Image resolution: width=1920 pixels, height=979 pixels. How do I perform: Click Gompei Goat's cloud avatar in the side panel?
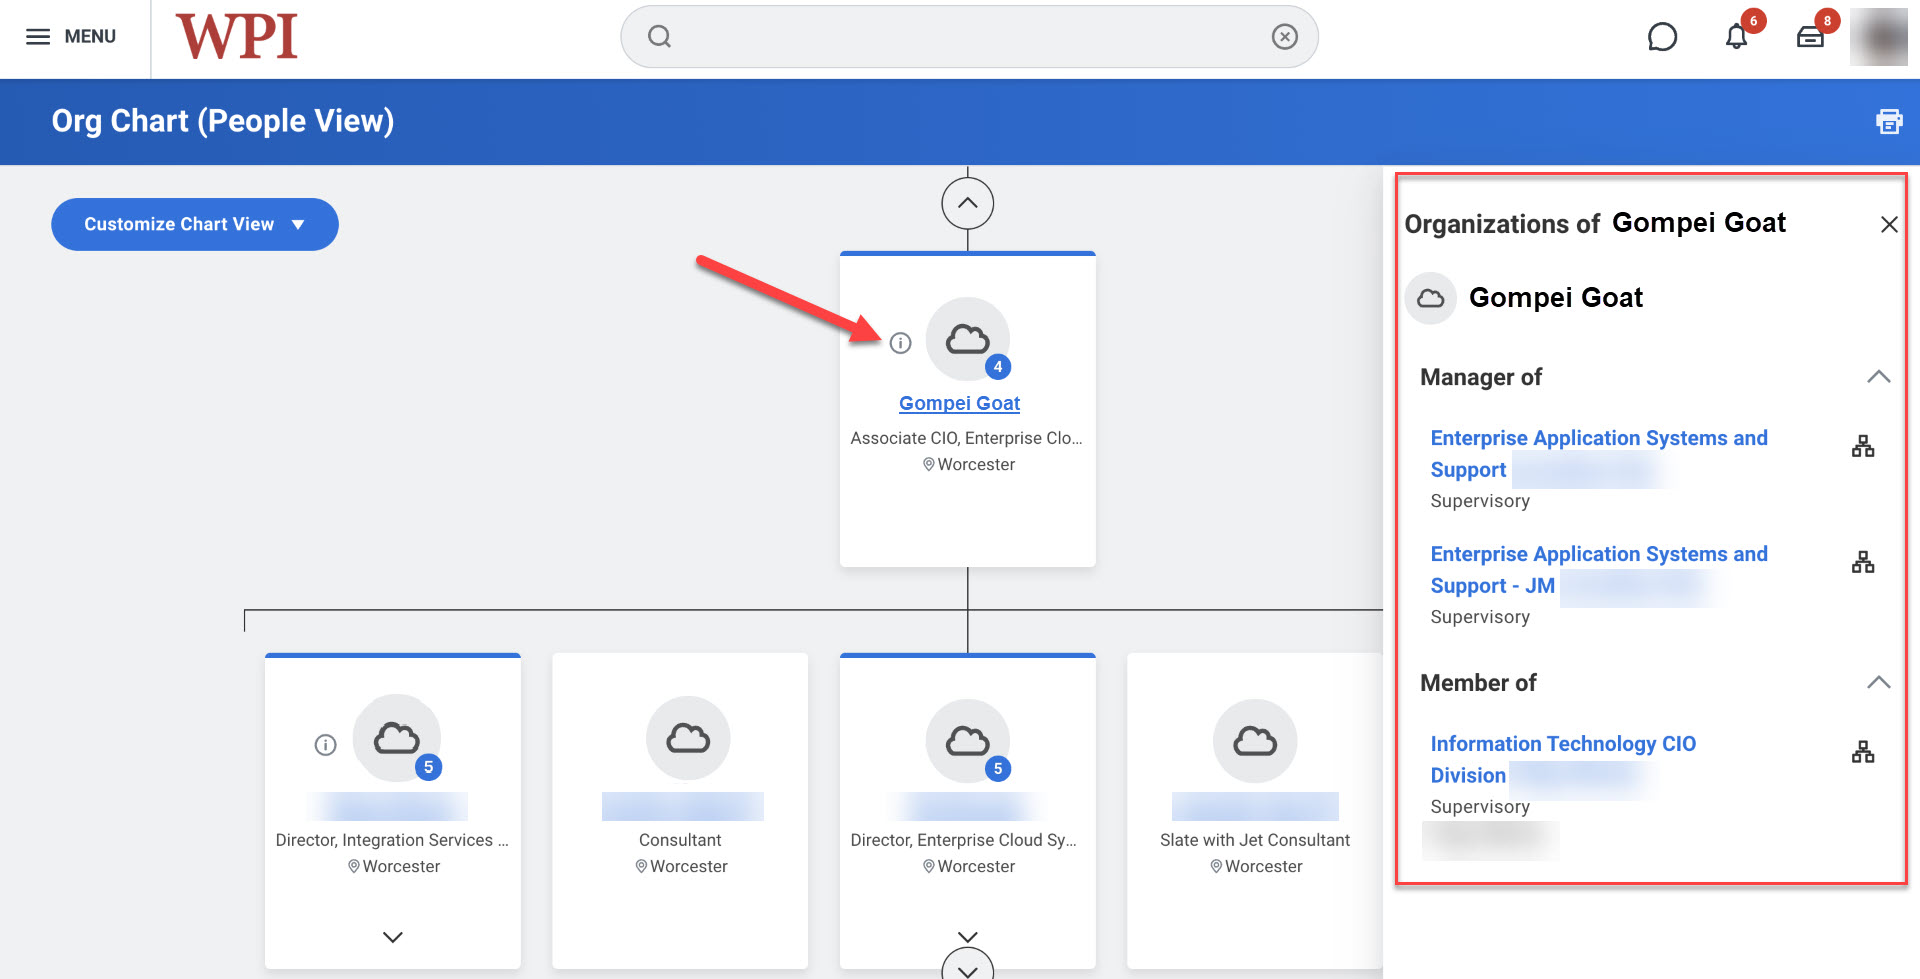click(x=1430, y=297)
